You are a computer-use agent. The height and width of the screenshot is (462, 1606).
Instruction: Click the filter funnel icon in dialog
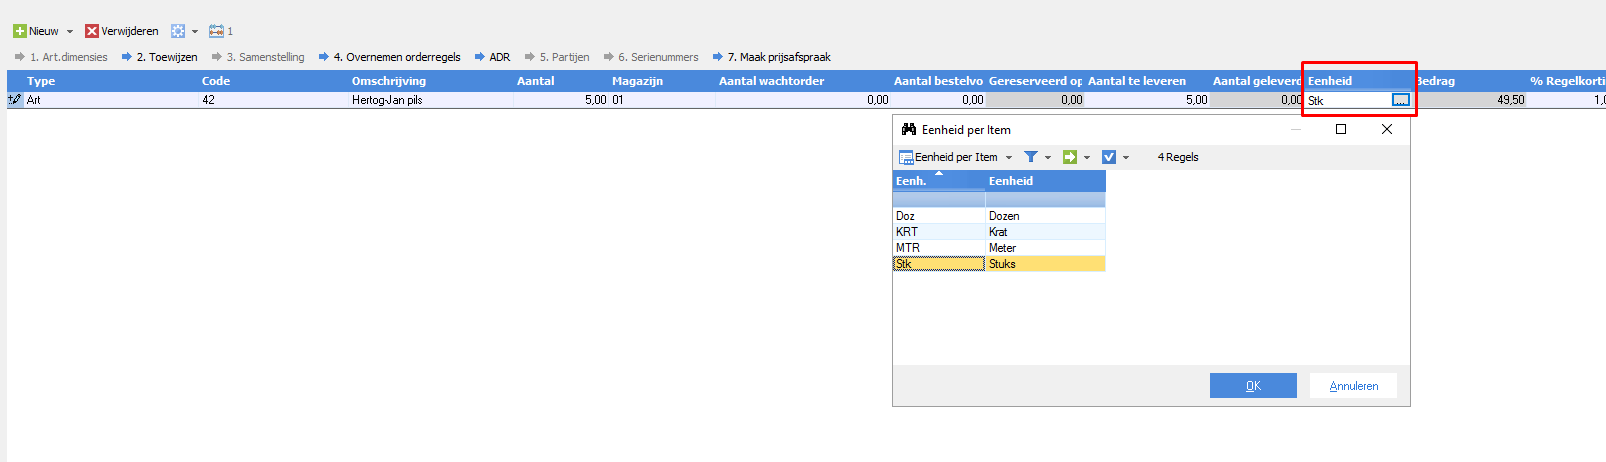tap(1031, 157)
